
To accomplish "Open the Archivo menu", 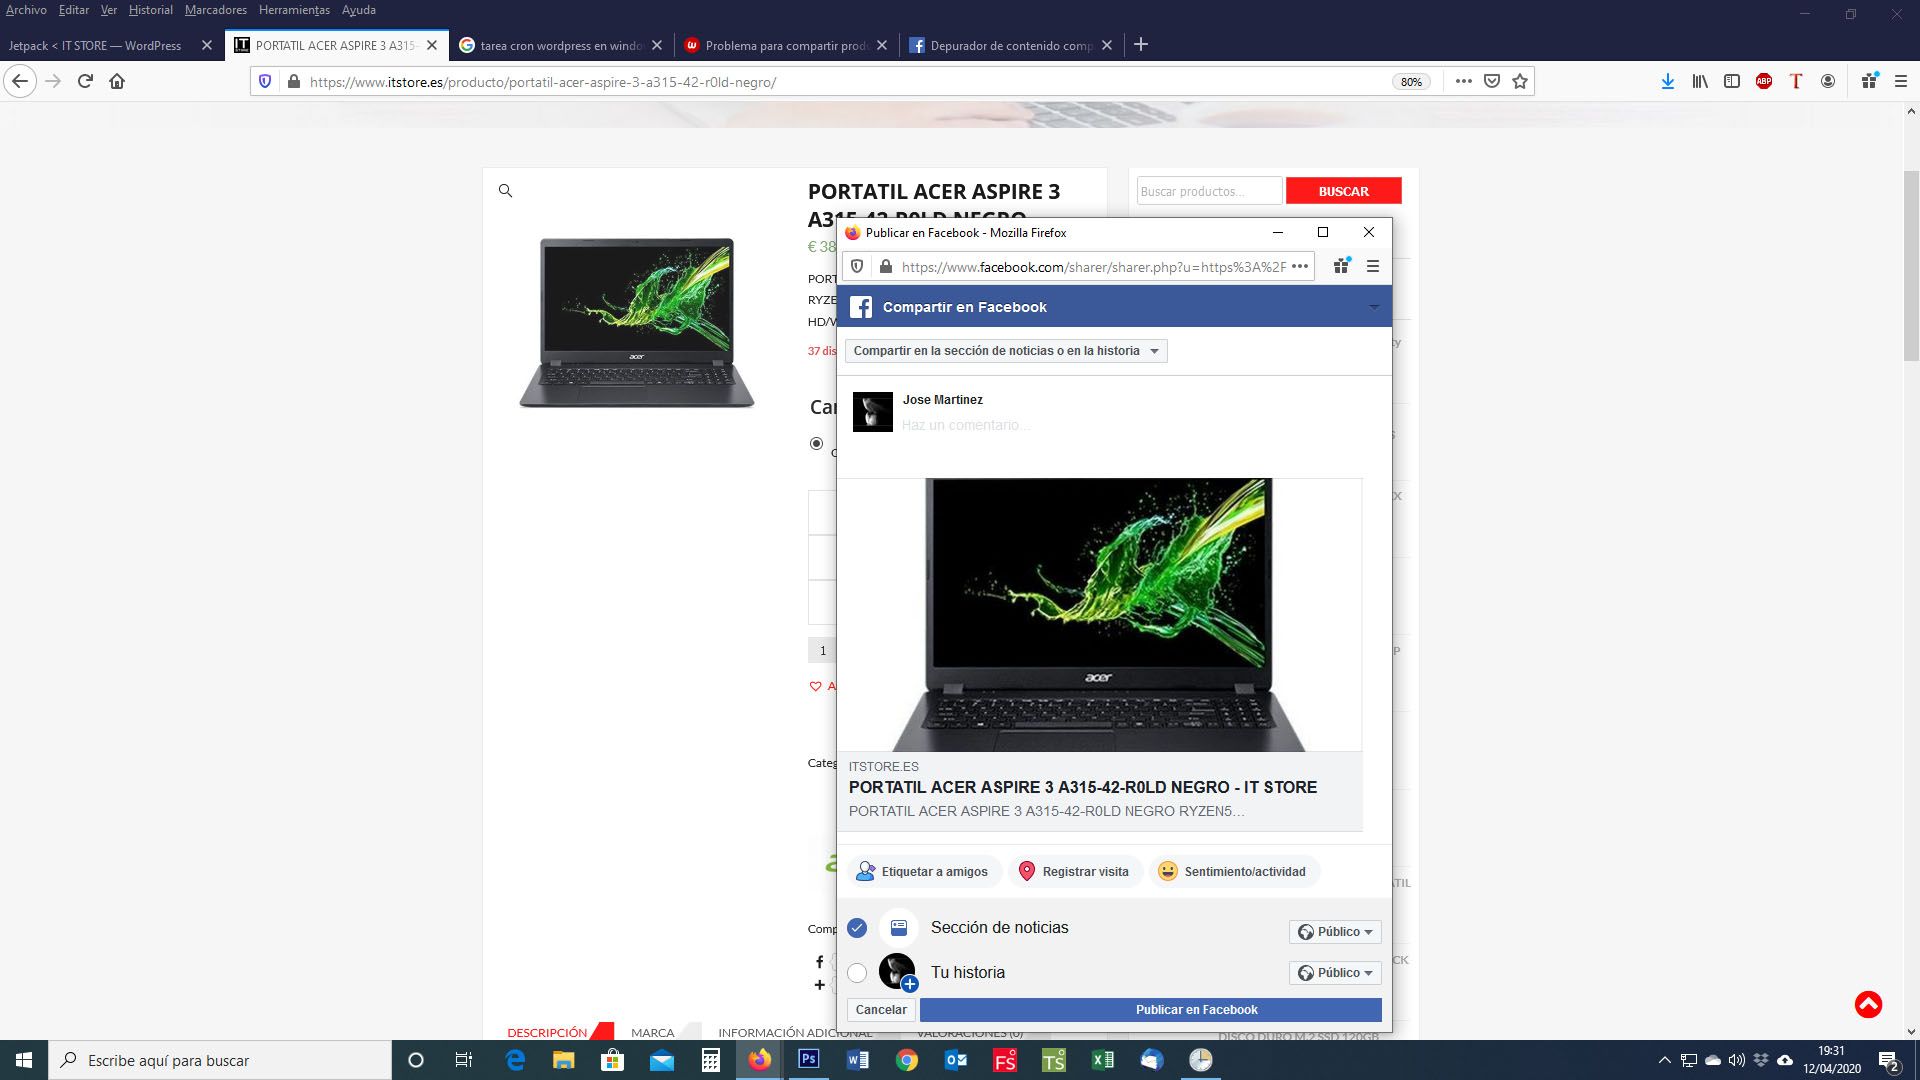I will (x=26, y=10).
